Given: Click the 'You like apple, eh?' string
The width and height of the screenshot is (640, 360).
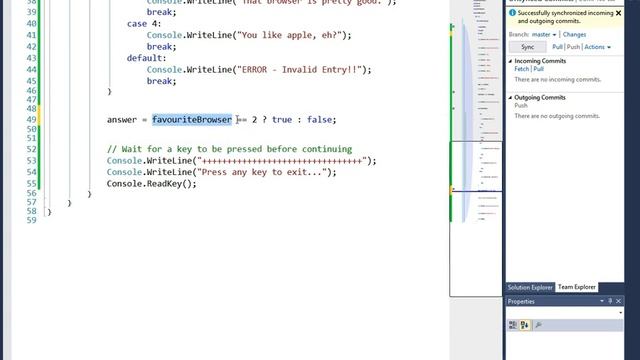Looking at the screenshot, I should (289, 35).
